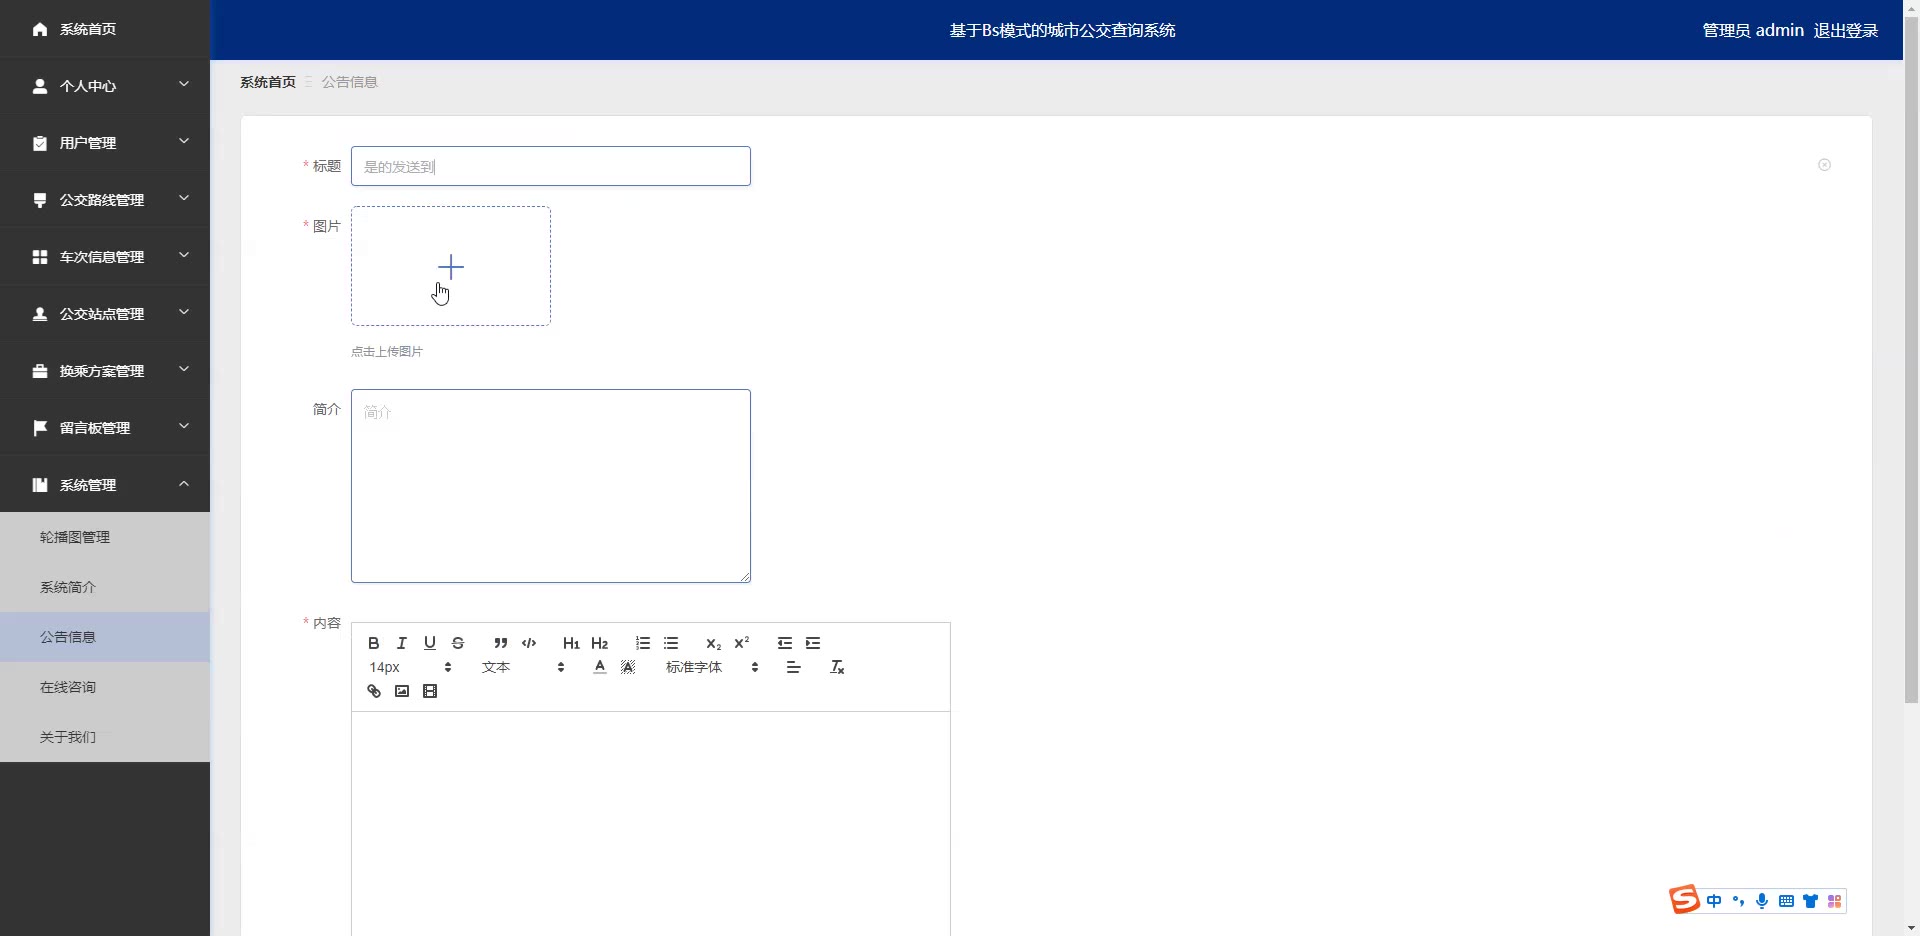Open the Sogou skin shirt icon
The width and height of the screenshot is (1920, 936).
click(x=1810, y=901)
